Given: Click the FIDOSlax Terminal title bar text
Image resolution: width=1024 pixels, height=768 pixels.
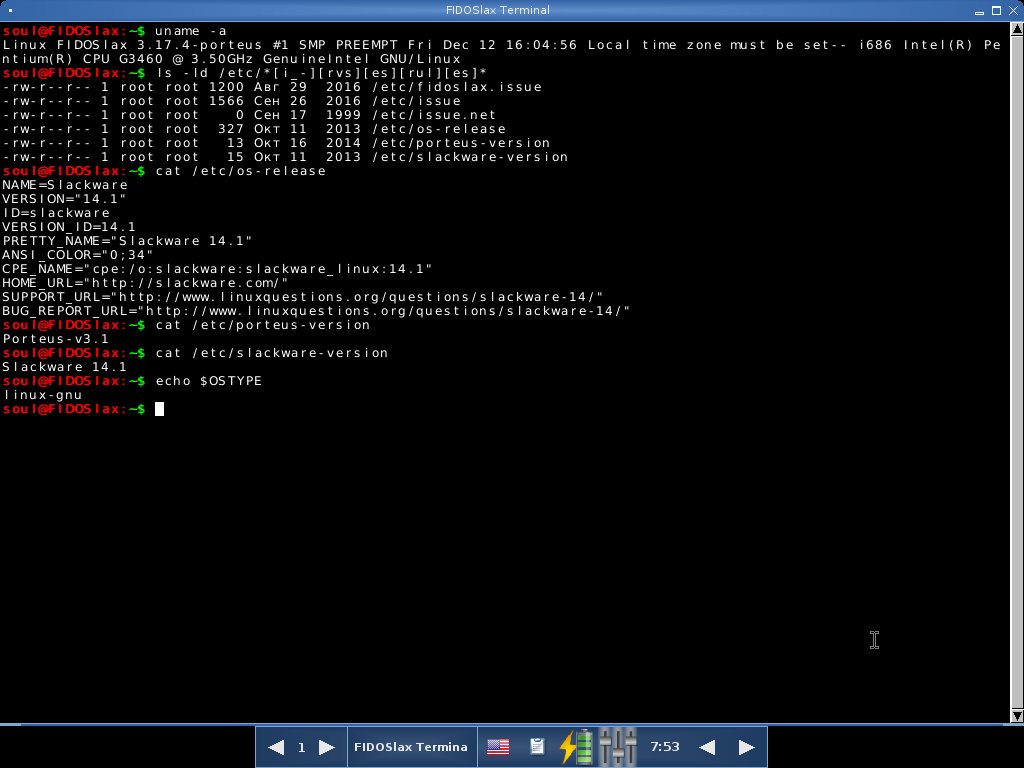Looking at the screenshot, I should click(498, 10).
